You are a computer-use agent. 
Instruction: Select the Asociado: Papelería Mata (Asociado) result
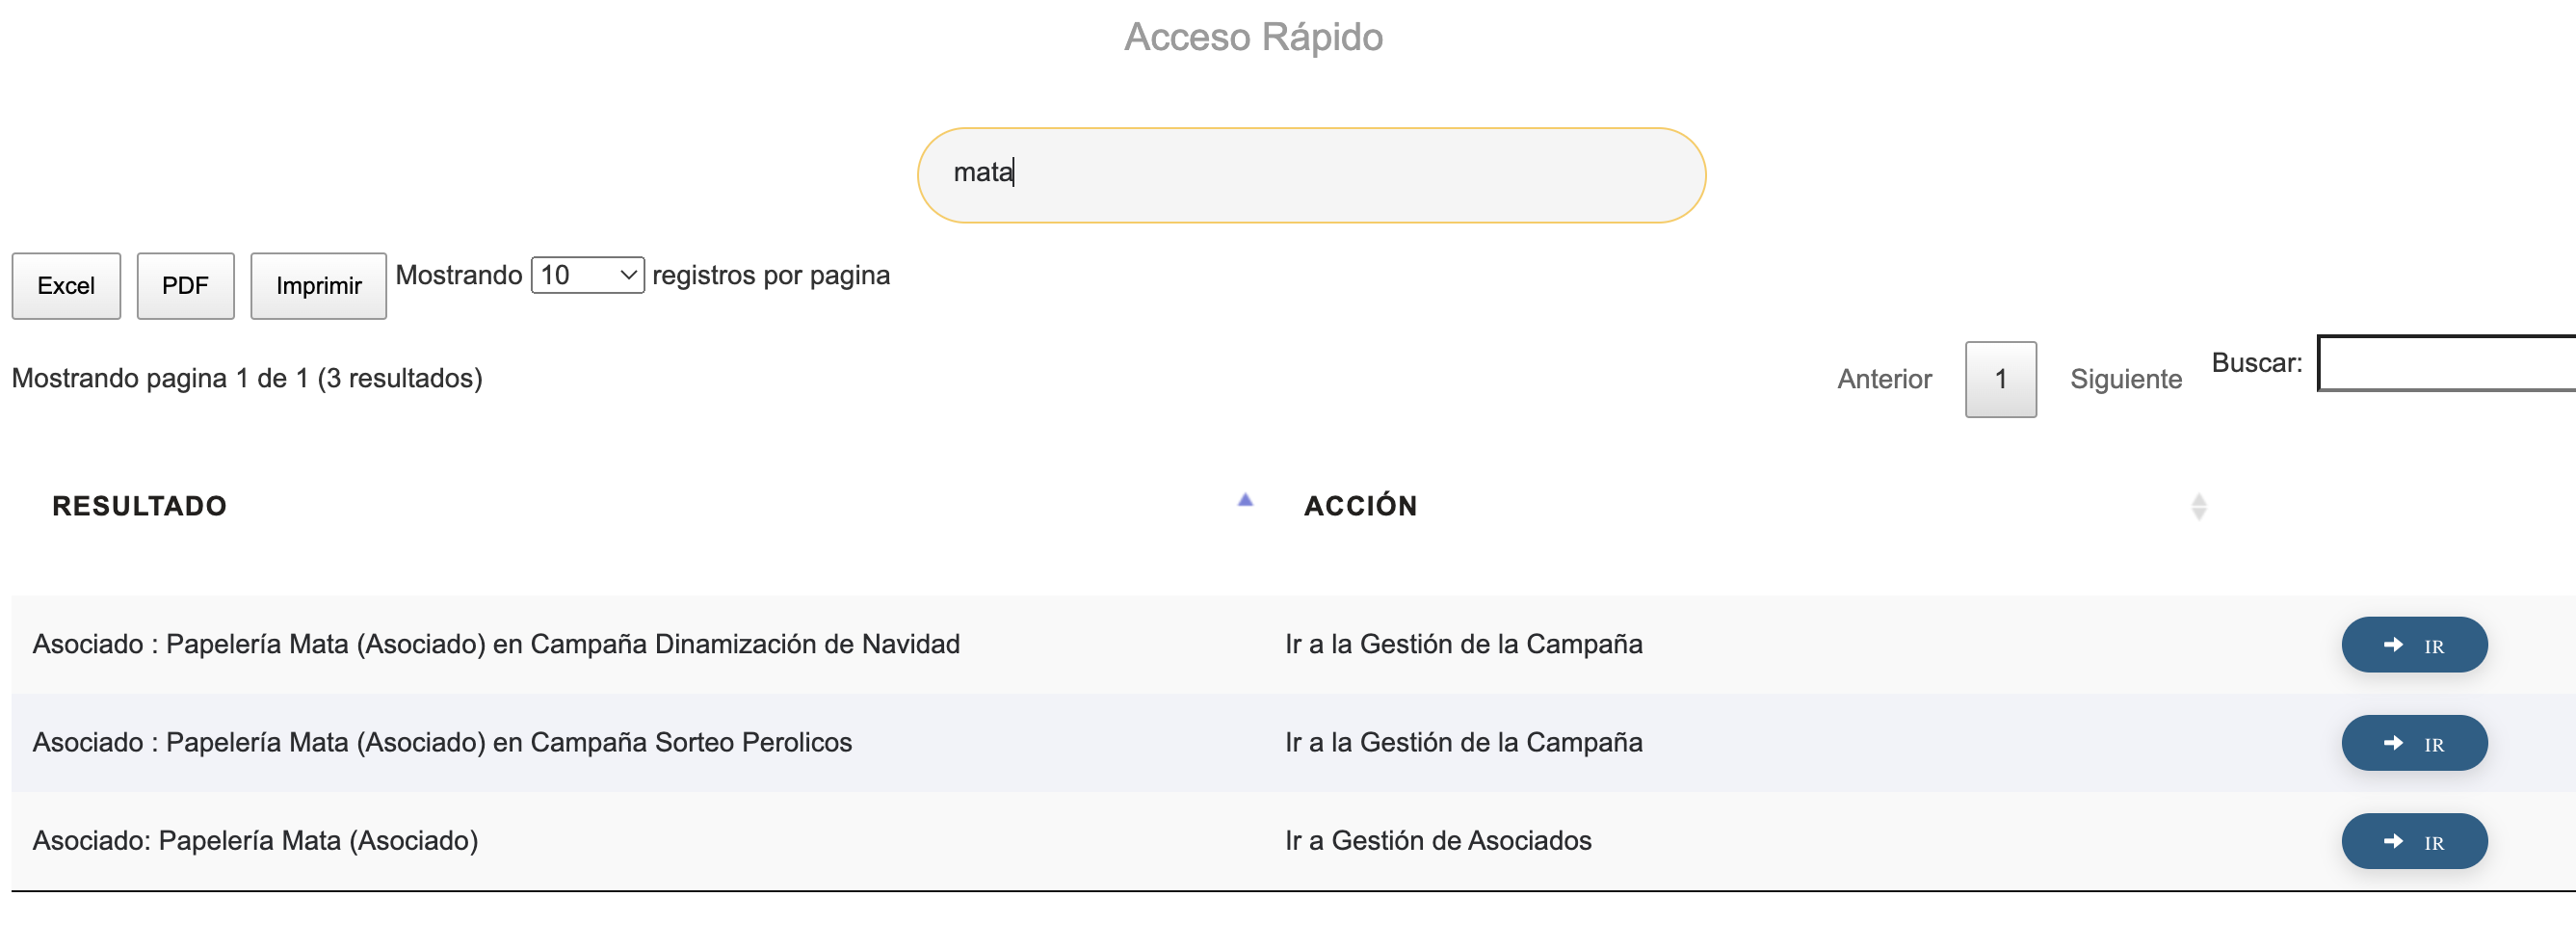tap(255, 840)
